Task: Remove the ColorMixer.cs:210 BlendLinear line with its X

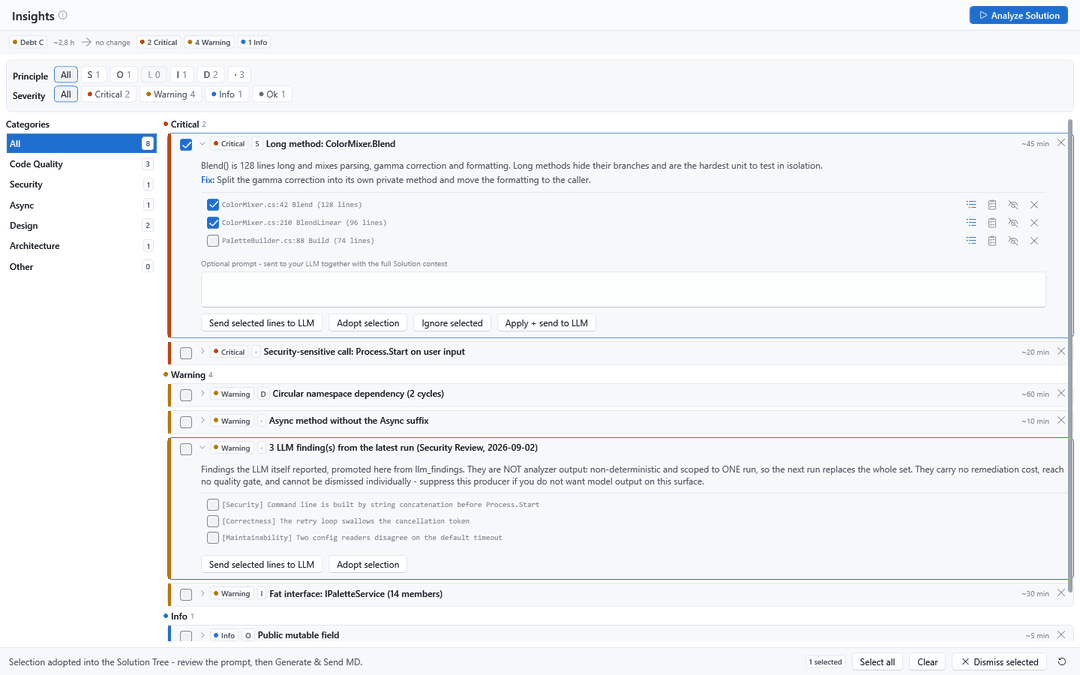Action: click(1034, 222)
